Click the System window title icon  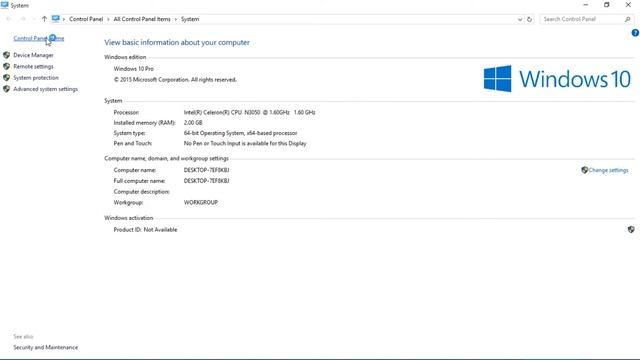pos(4,5)
